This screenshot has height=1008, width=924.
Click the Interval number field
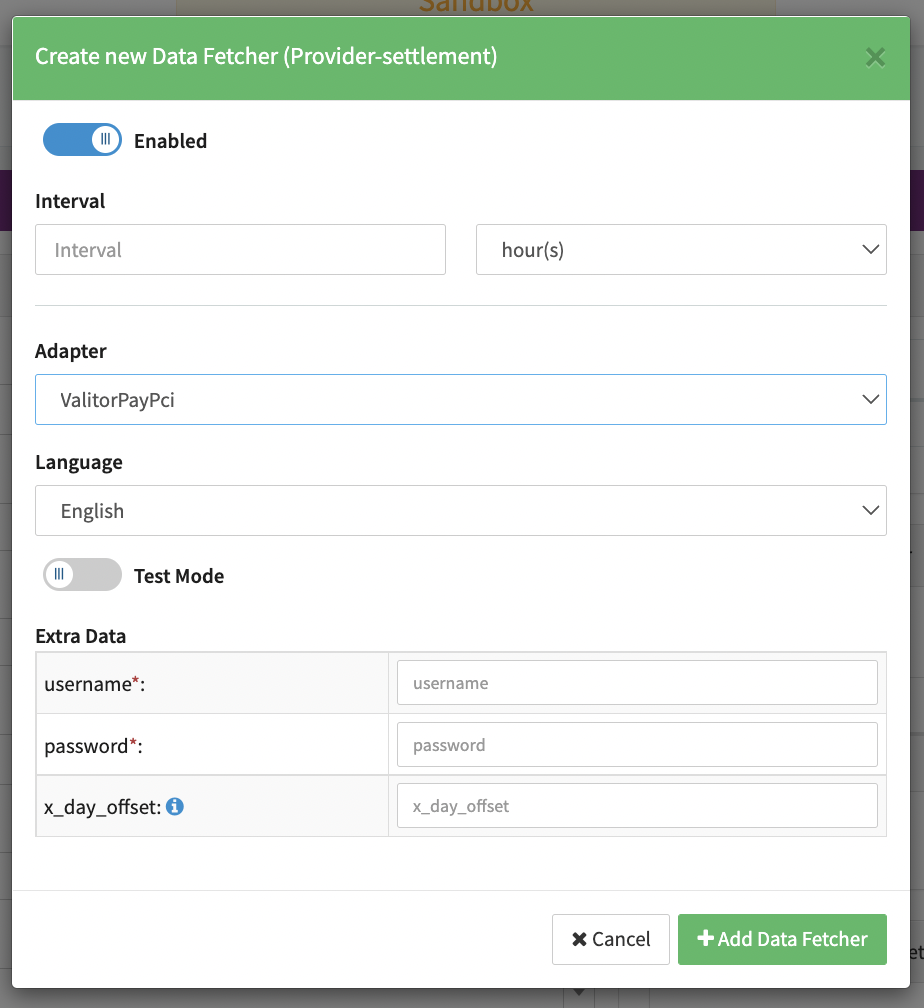click(240, 250)
